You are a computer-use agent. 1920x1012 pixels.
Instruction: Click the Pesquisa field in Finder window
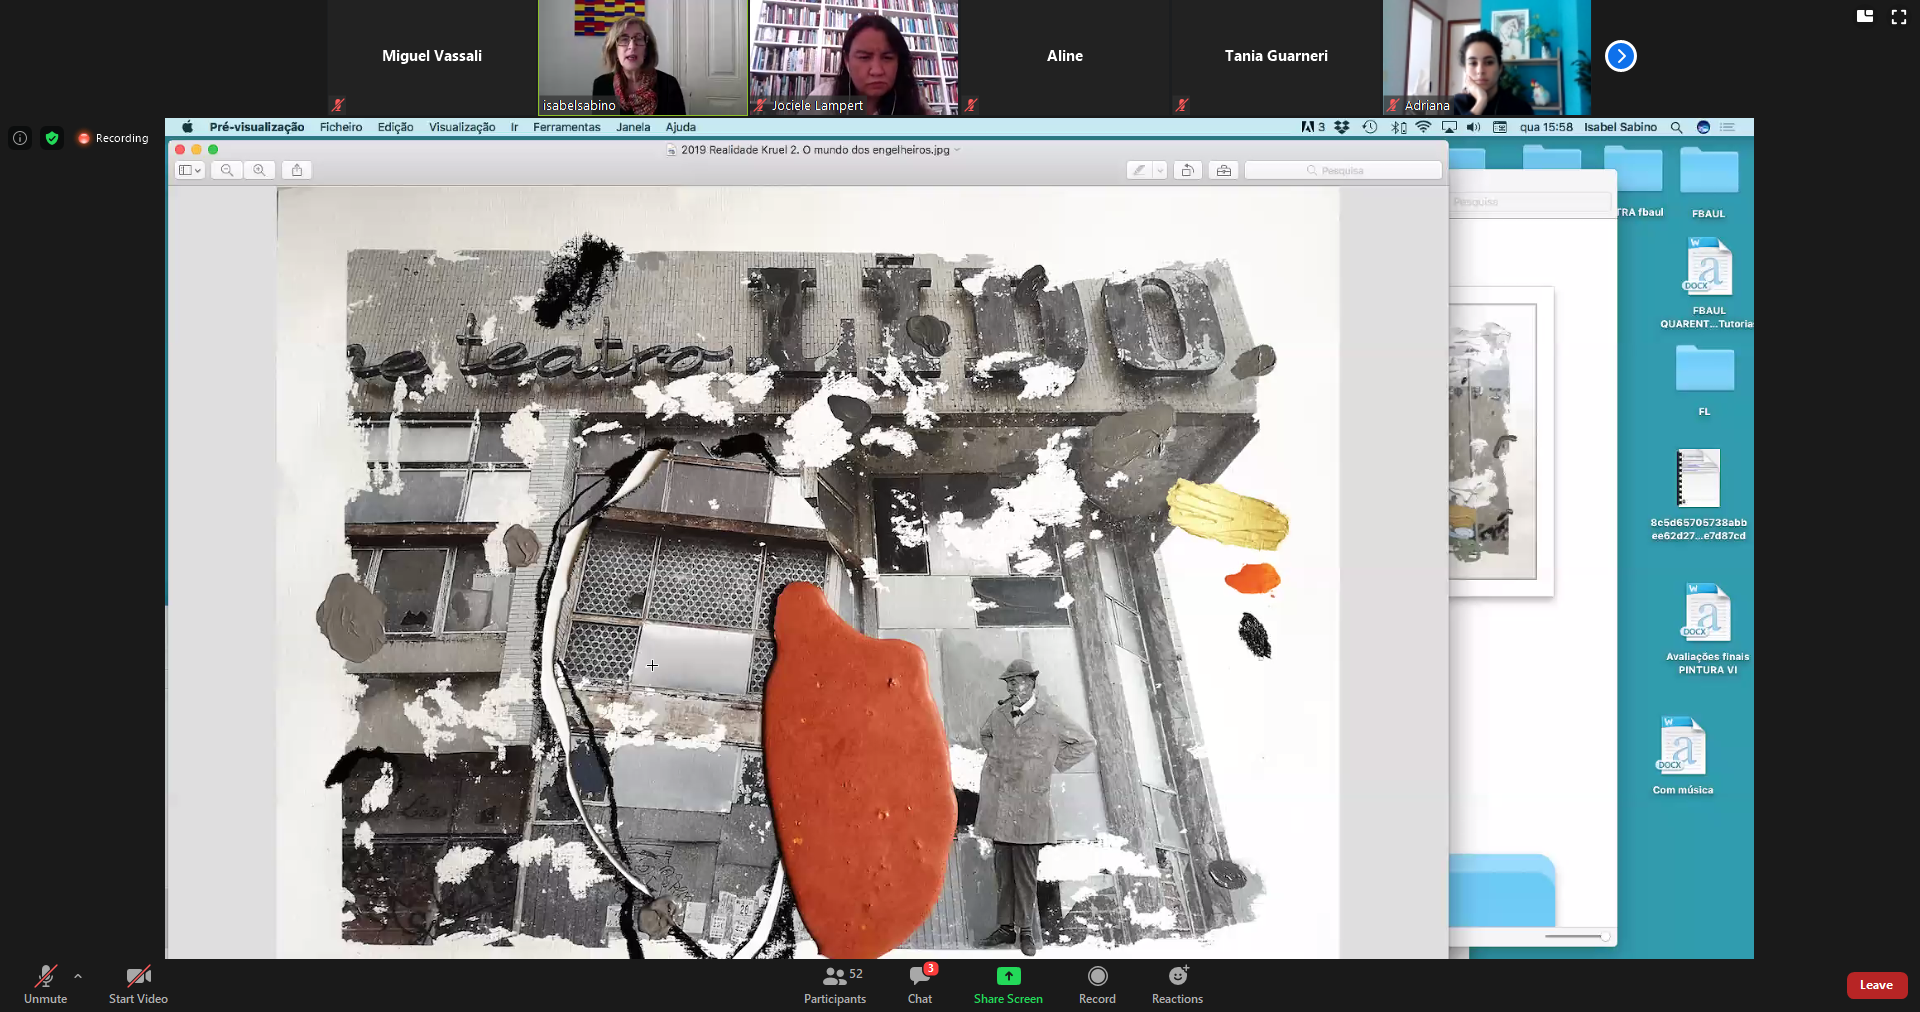pos(1530,202)
